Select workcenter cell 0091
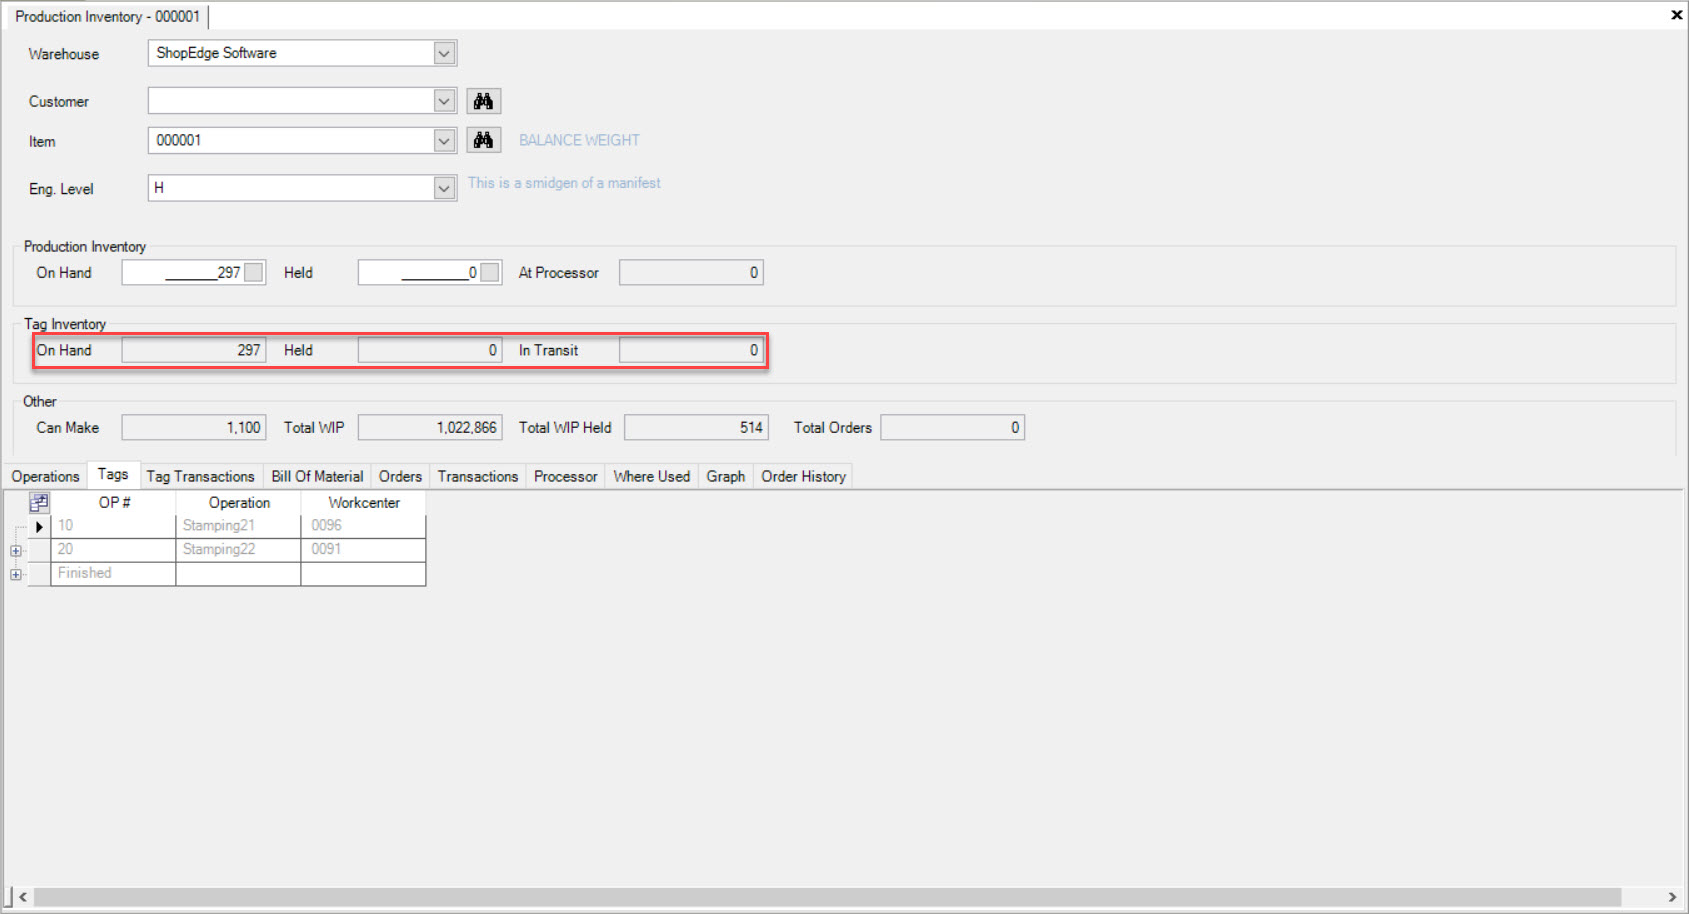 tap(364, 550)
